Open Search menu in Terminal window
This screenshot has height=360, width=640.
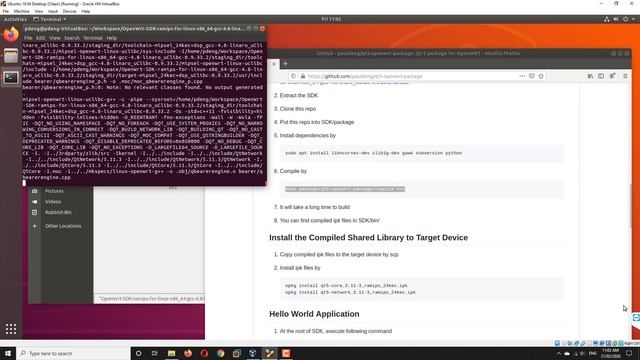pyautogui.click(x=71, y=38)
